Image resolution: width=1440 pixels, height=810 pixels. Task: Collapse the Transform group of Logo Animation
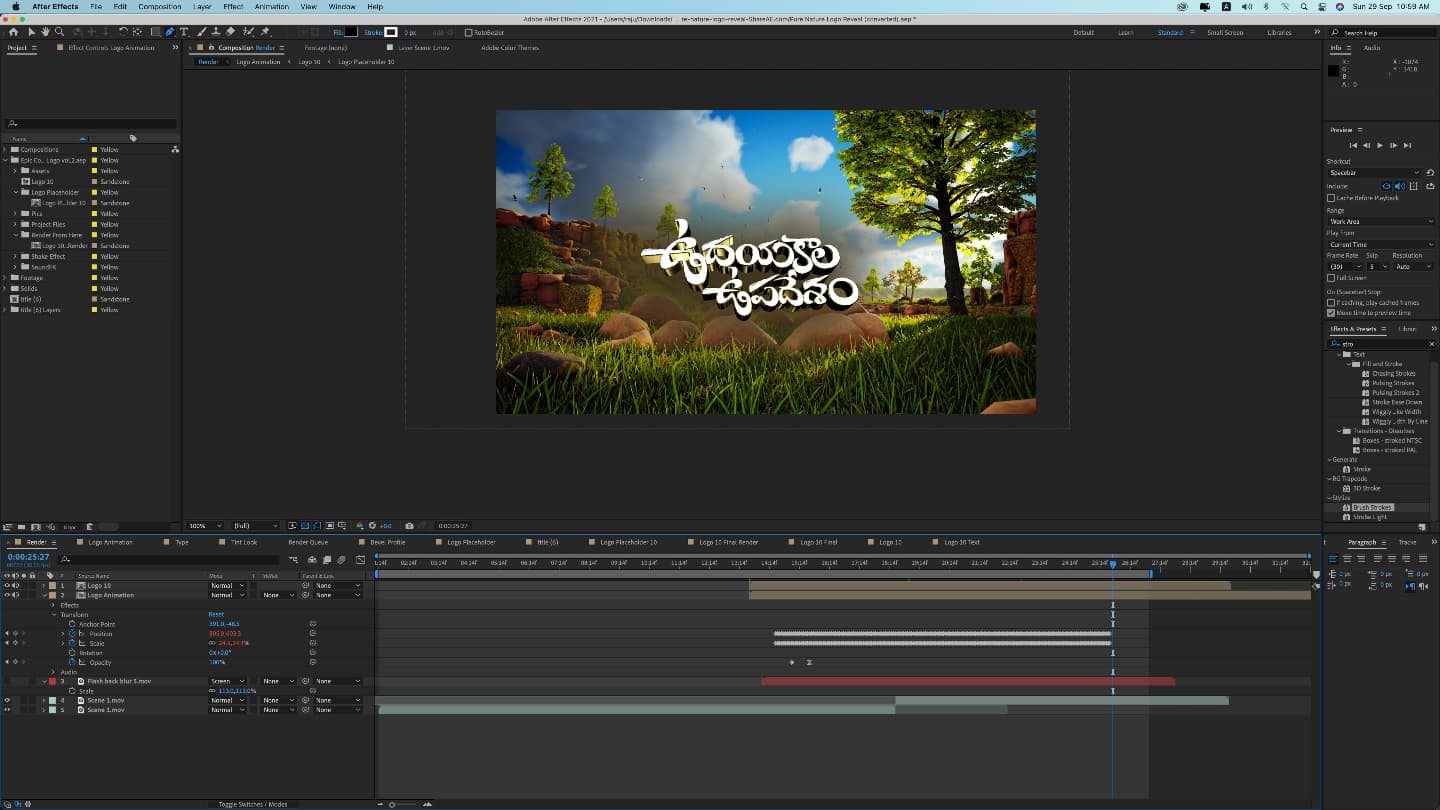pyautogui.click(x=54, y=615)
